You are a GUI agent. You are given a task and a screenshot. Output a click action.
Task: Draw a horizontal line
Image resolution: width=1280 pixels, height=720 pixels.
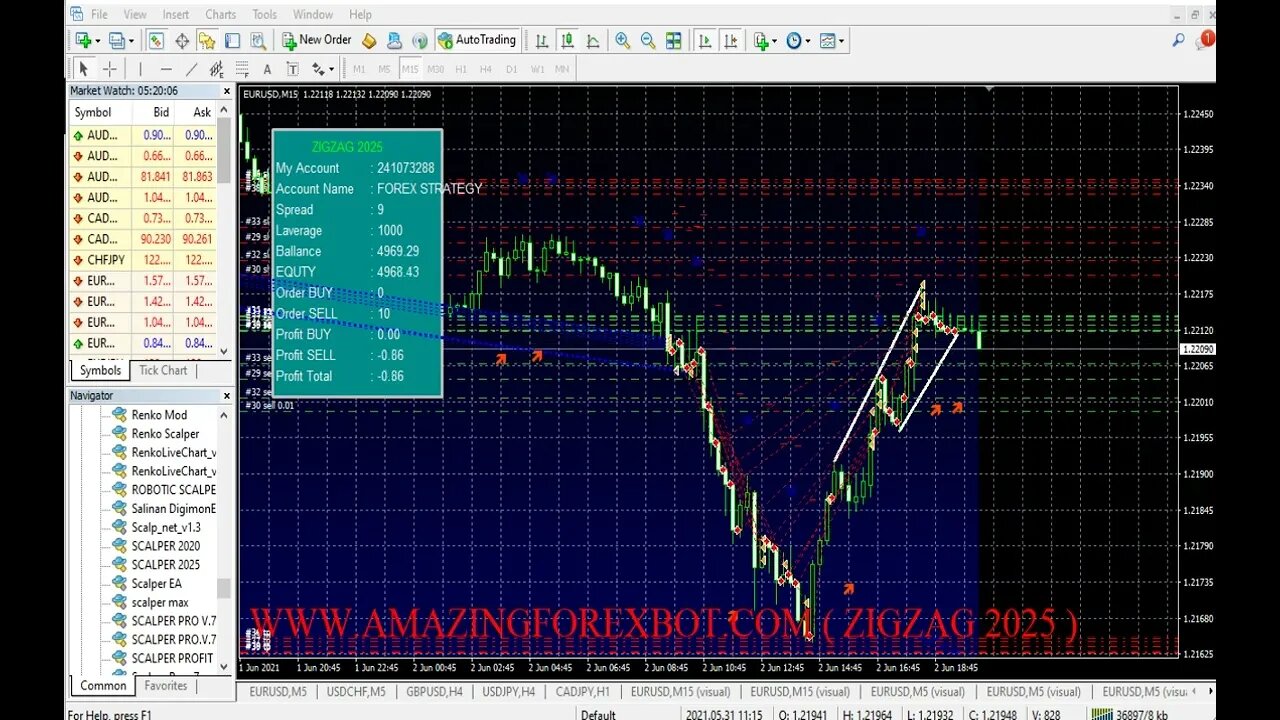point(166,69)
